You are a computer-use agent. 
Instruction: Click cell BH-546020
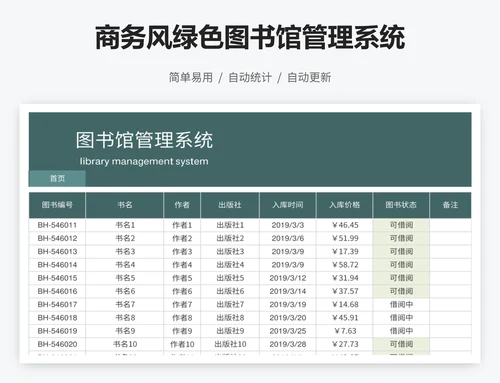[x=57, y=344]
